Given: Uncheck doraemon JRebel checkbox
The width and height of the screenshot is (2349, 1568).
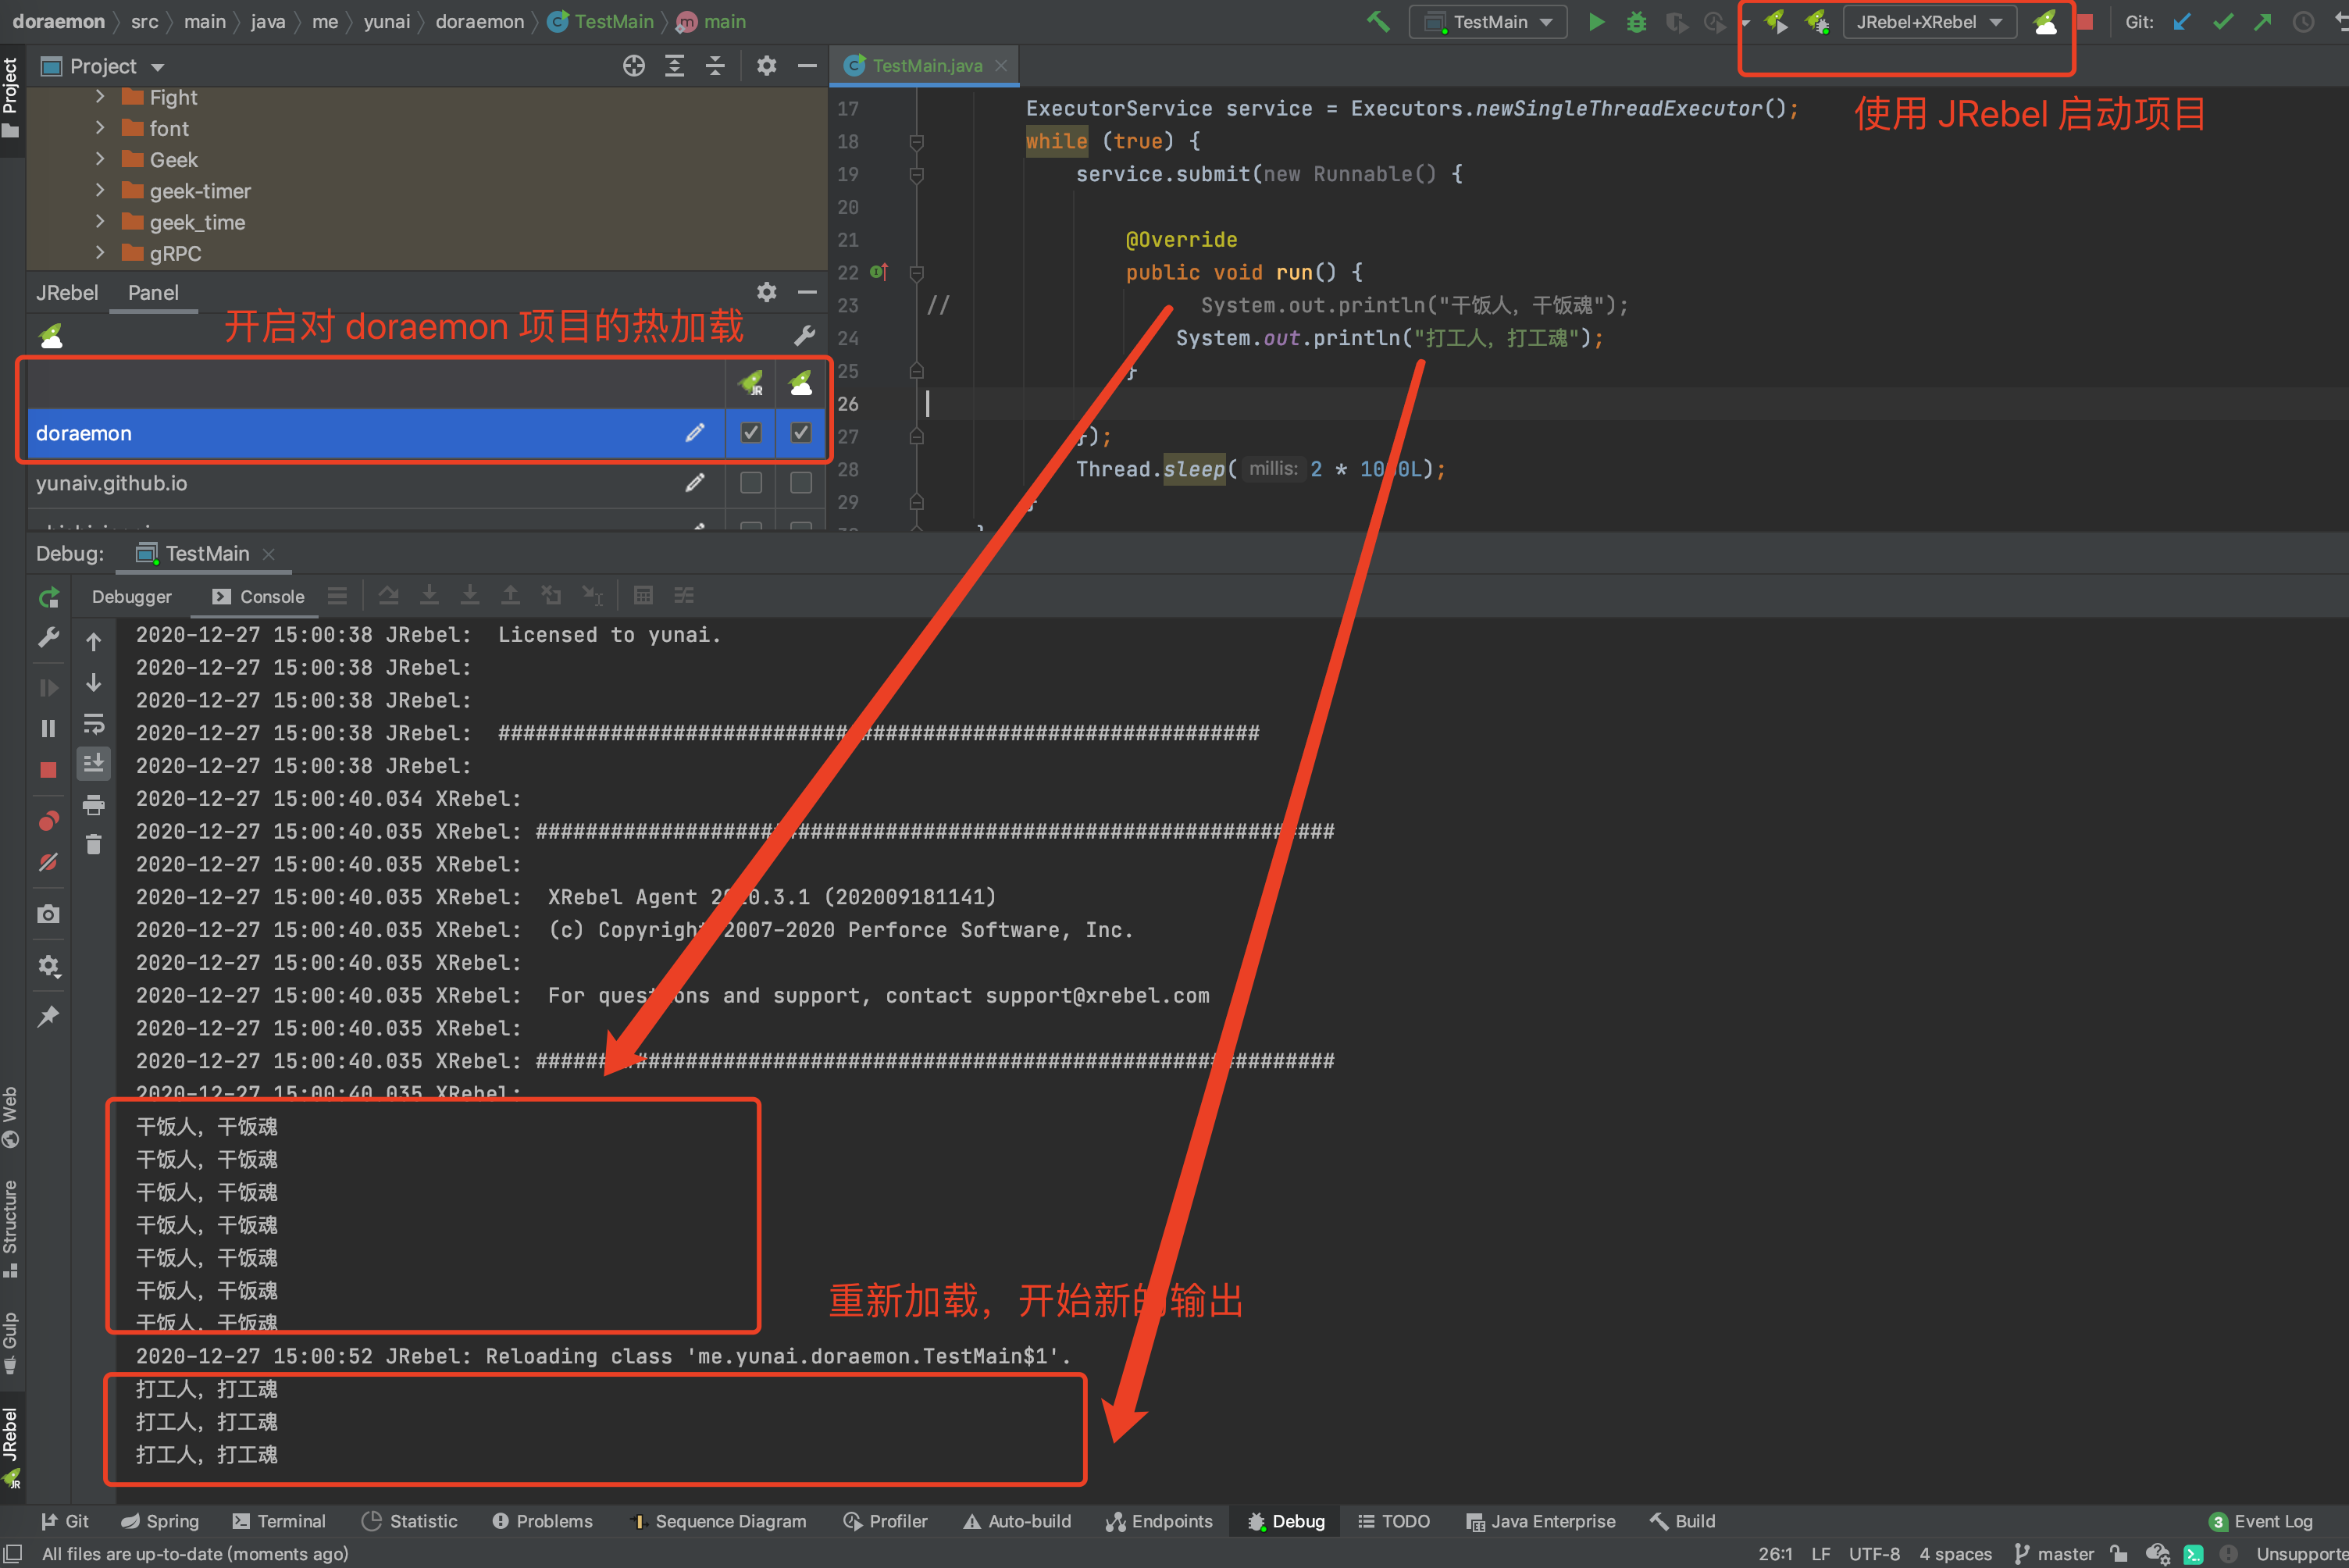Looking at the screenshot, I should [750, 433].
